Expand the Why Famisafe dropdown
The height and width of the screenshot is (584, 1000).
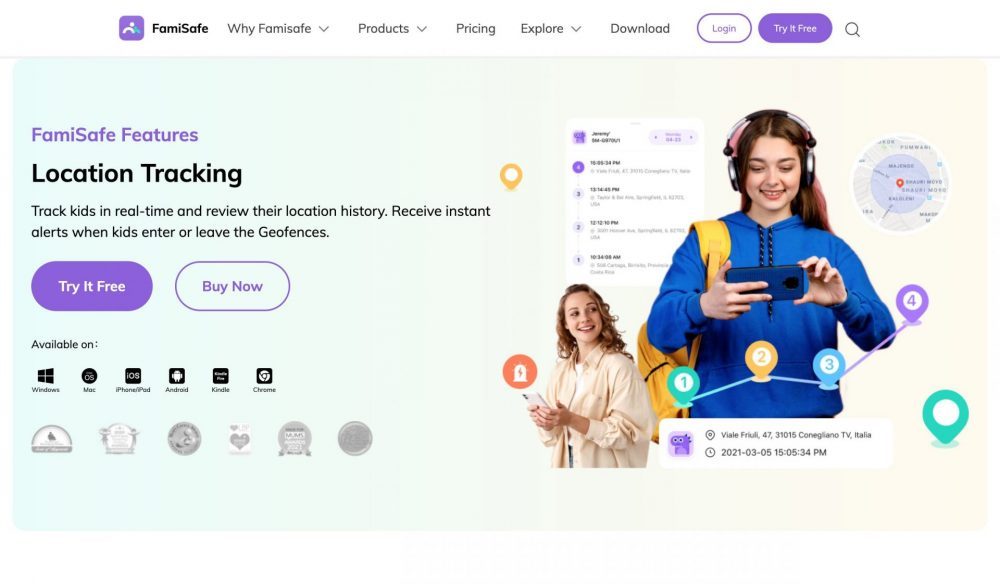coord(278,29)
